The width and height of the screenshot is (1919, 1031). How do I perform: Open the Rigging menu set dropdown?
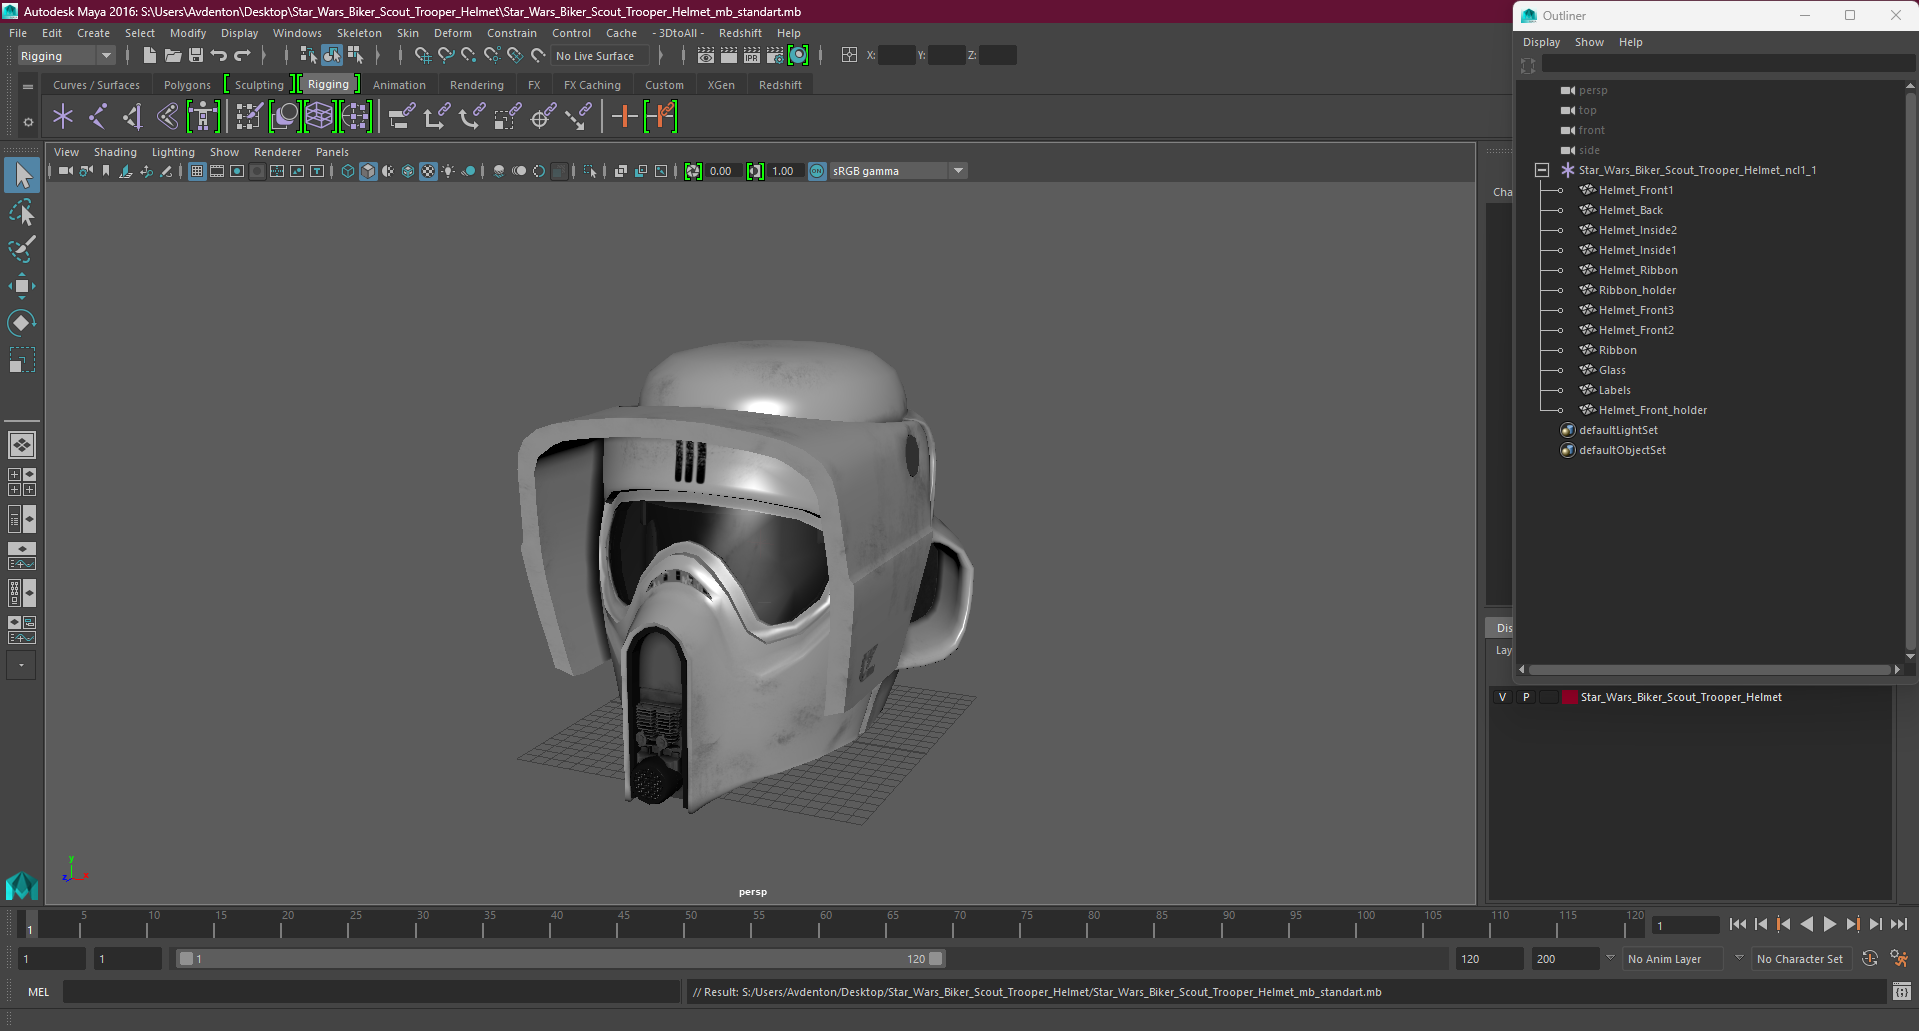pos(66,56)
